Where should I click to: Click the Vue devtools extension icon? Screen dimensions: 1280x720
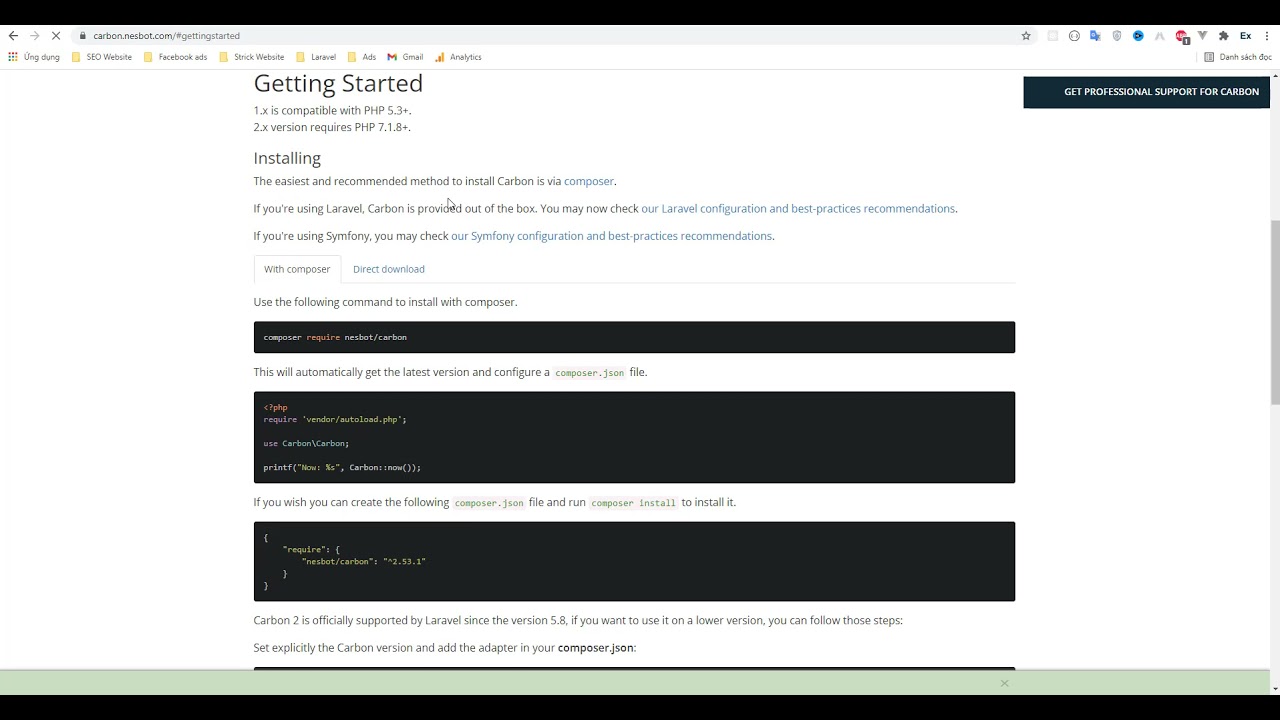click(1202, 36)
